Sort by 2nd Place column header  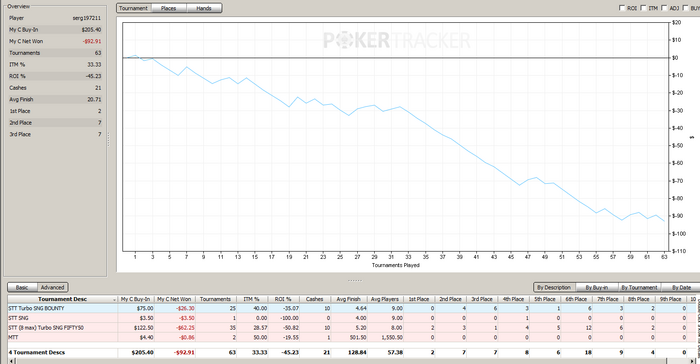pyautogui.click(x=450, y=299)
